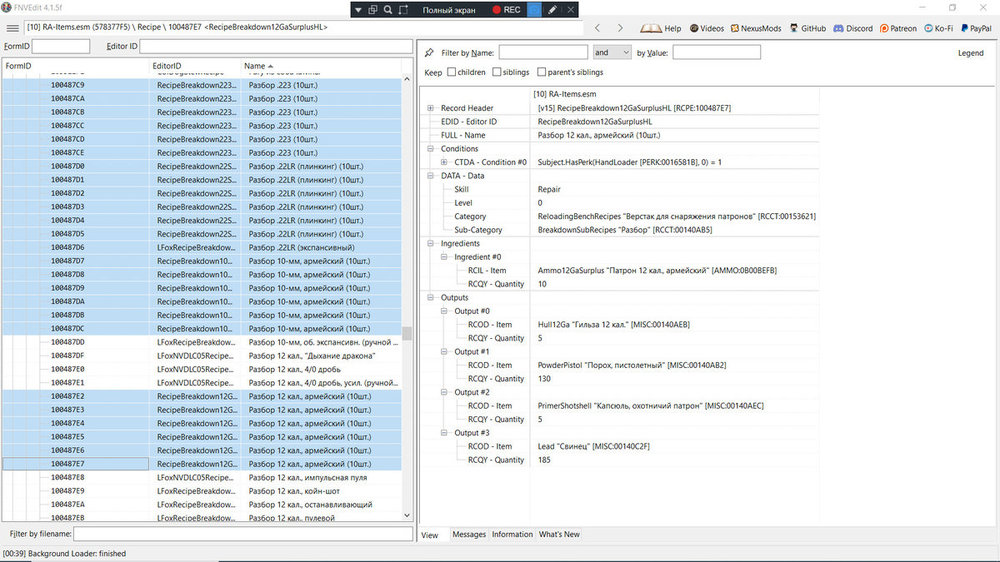Open the Videos link
The image size is (1000, 562).
[707, 28]
